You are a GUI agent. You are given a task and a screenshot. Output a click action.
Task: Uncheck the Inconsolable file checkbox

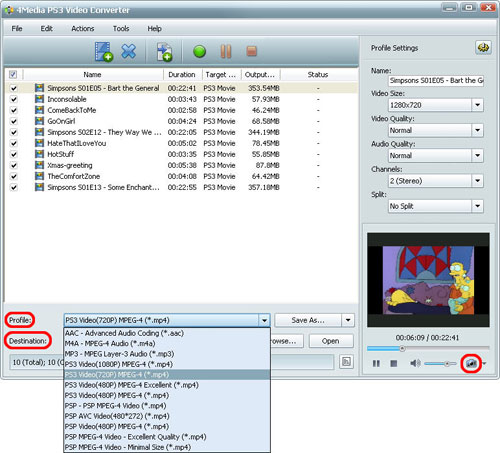coord(13,99)
